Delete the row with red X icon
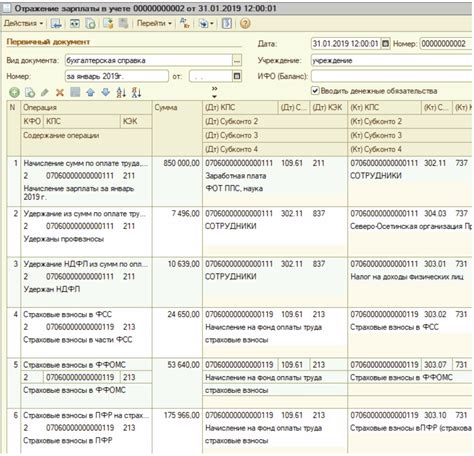Screen dimensions: 474x456 [60, 92]
